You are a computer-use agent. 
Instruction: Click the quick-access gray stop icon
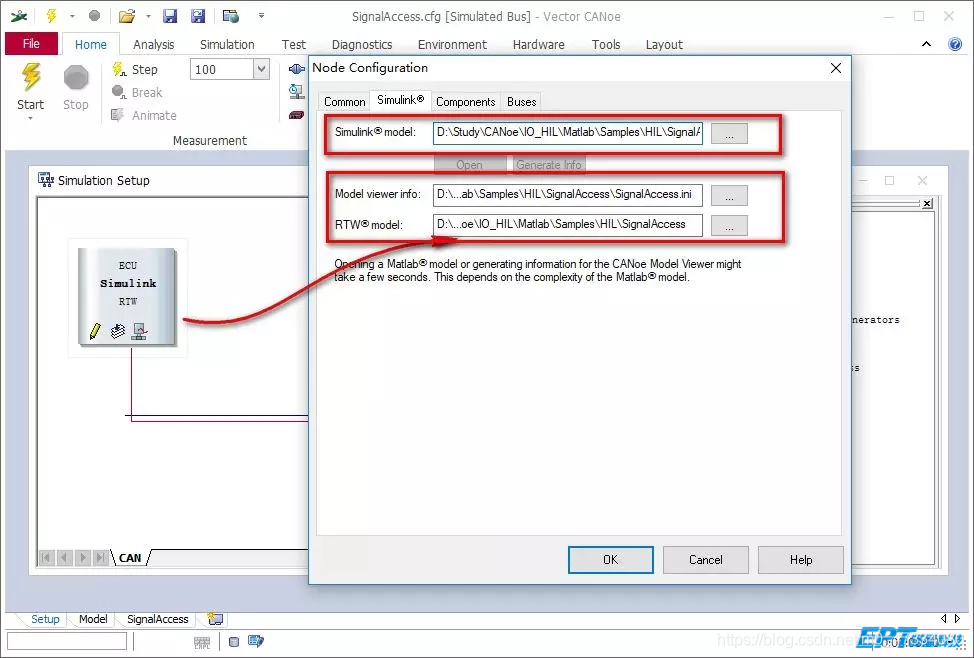[94, 16]
